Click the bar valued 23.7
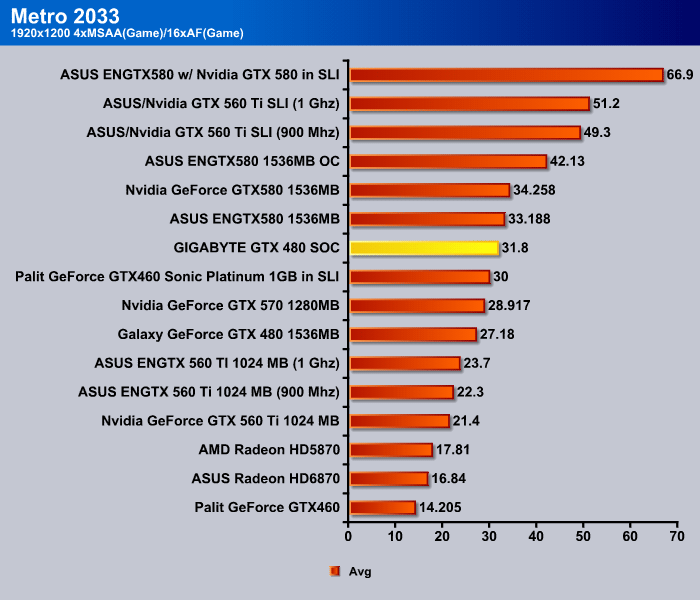This screenshot has width=700, height=600. click(405, 363)
